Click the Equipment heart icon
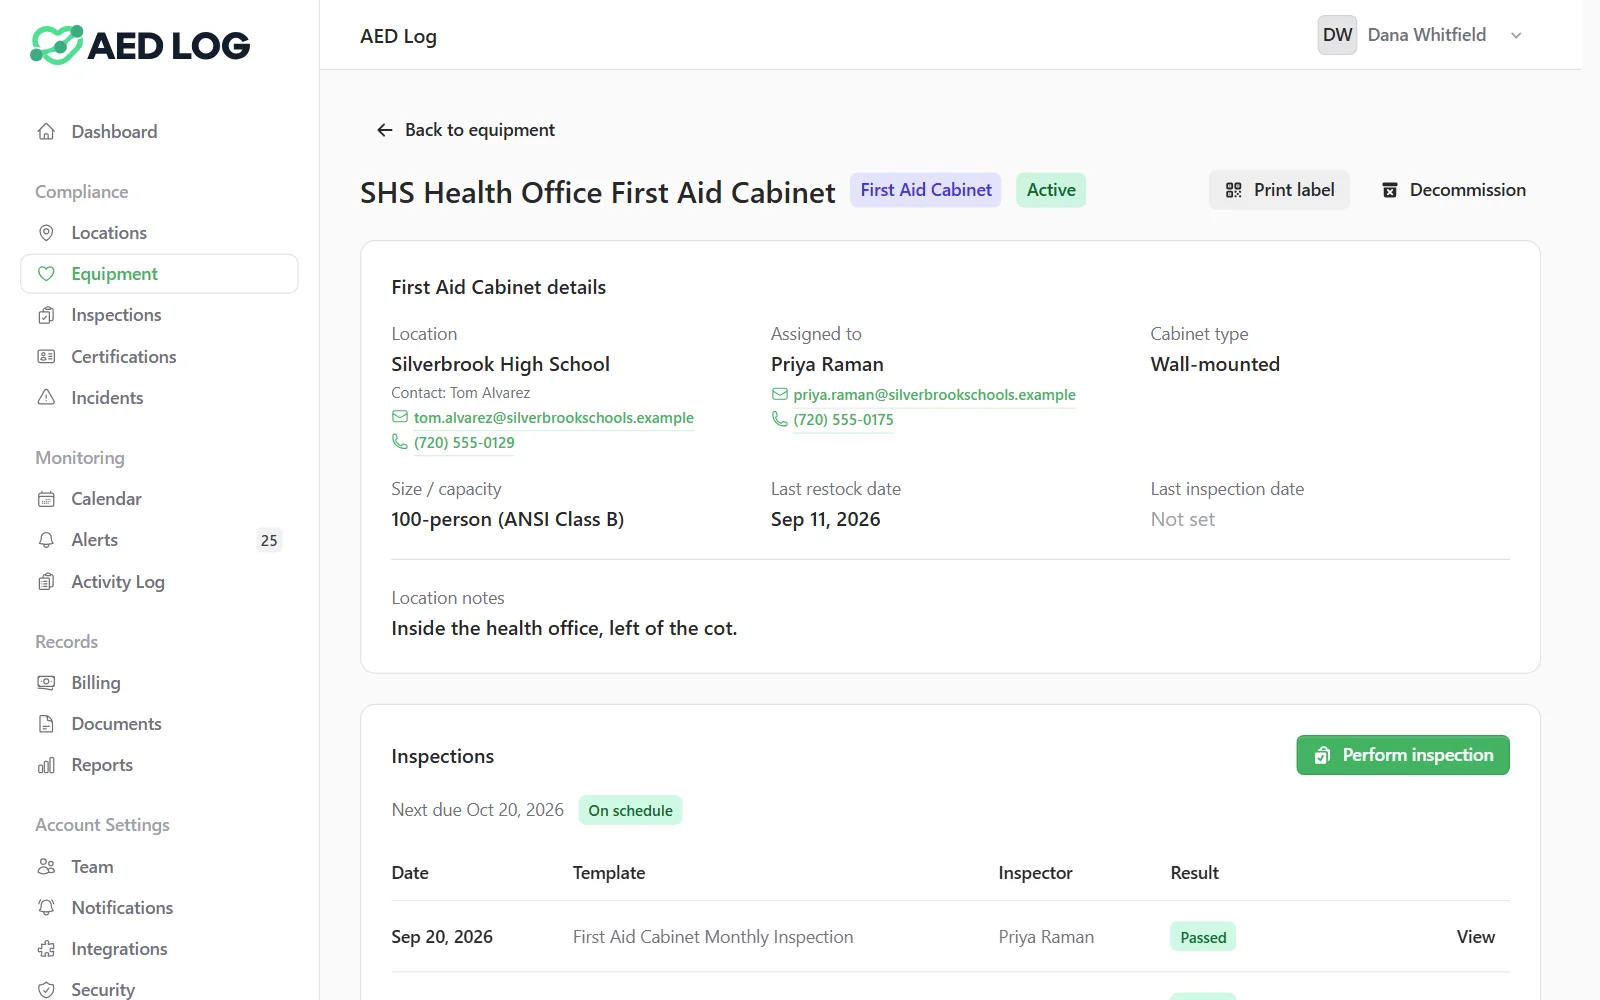Viewport: 1600px width, 1000px height. tap(46, 274)
